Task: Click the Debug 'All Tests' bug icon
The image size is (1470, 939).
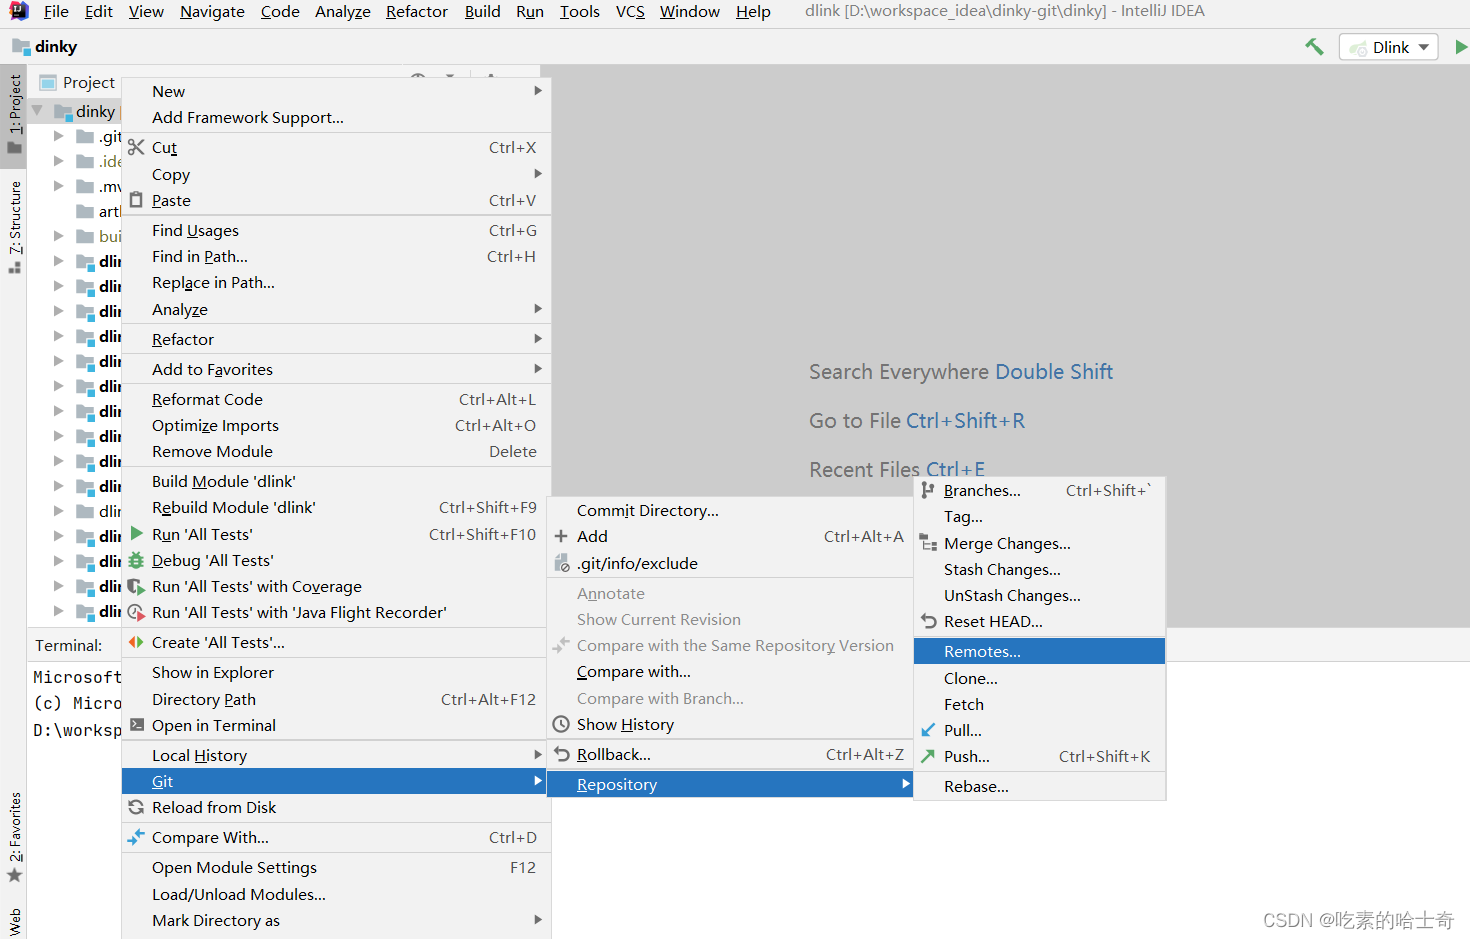Action: [x=136, y=560]
